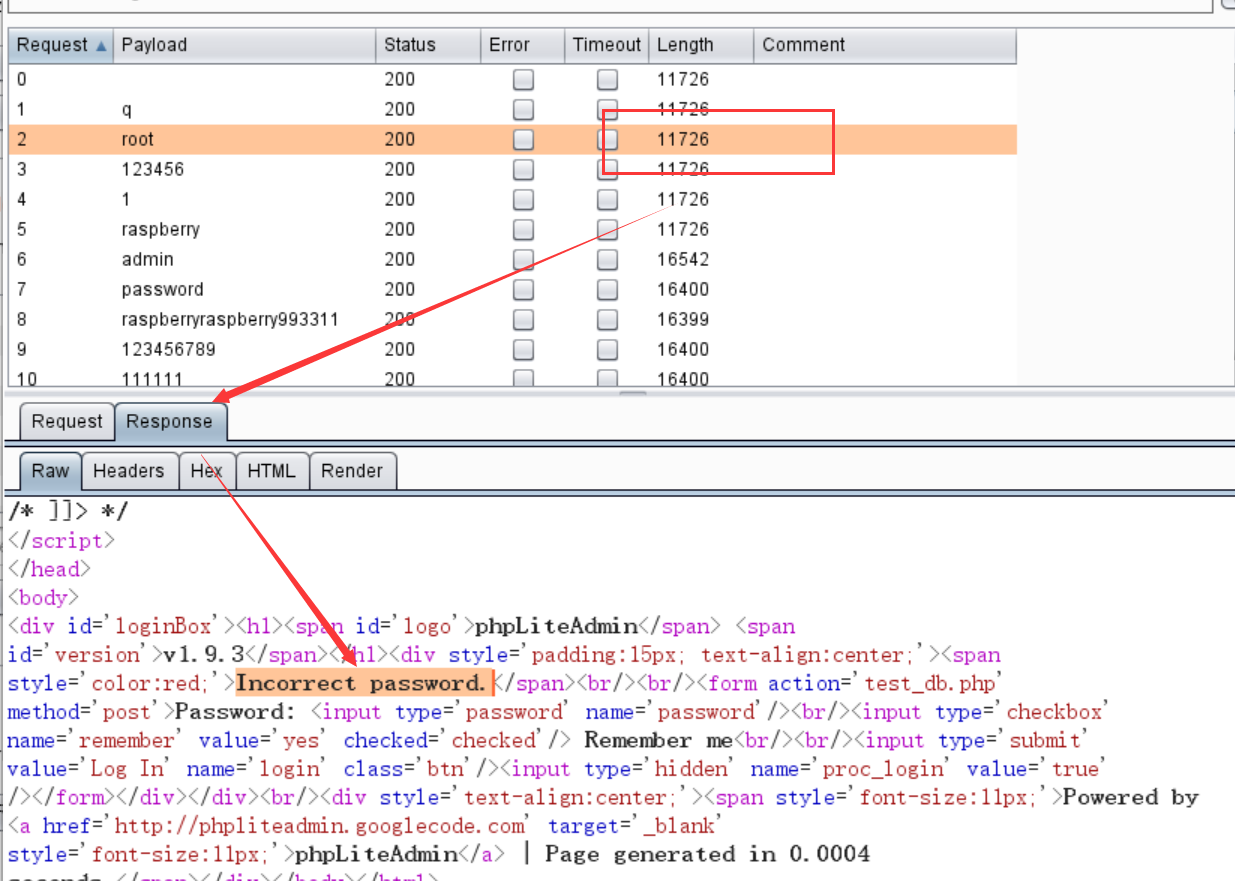Toggle Timeout checkbox for payload raspberry
The height and width of the screenshot is (881, 1235).
607,230
